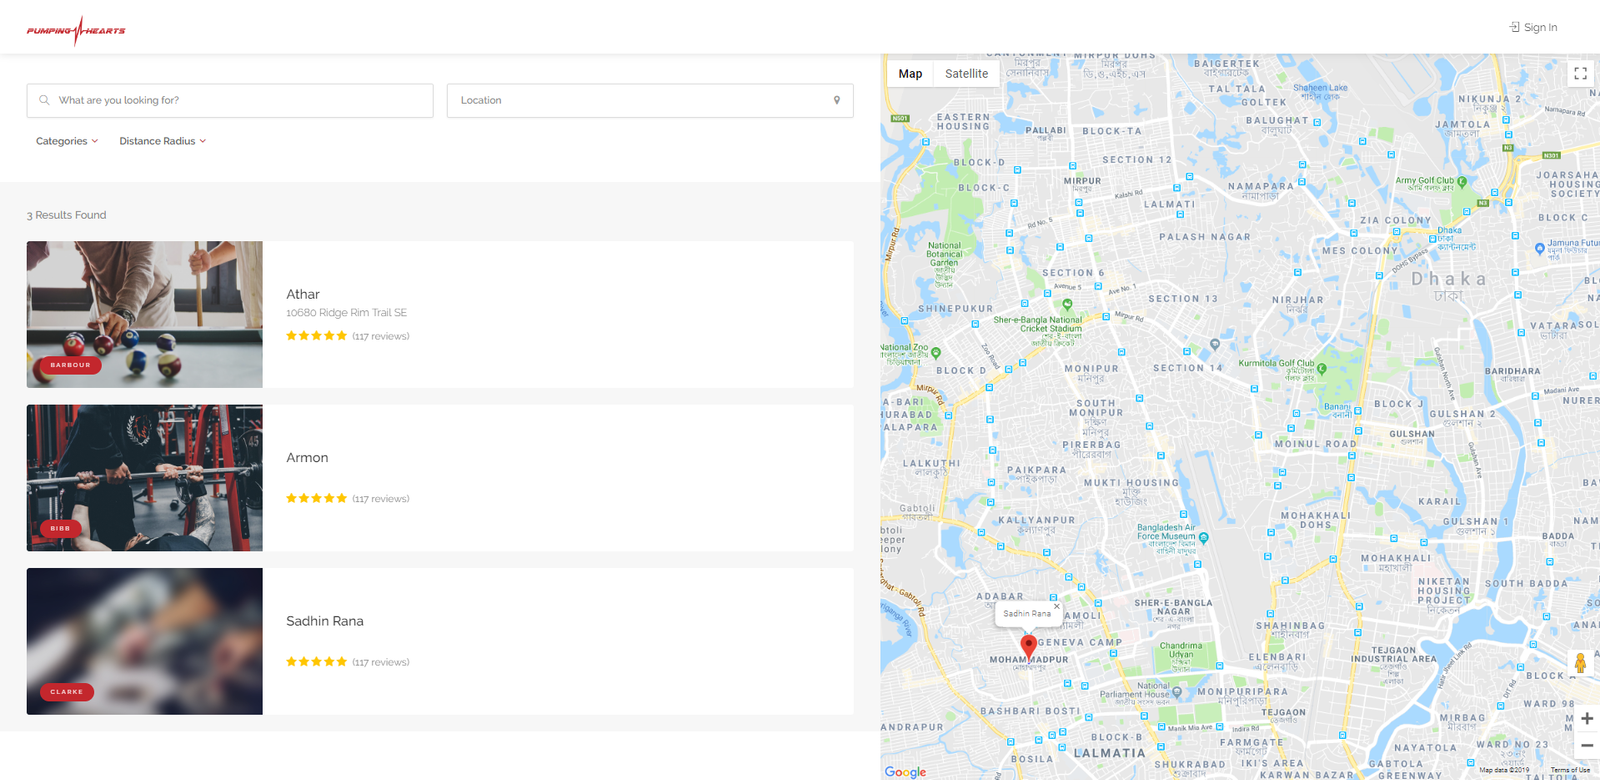Open the Armon listing thumbnail
The width and height of the screenshot is (1600, 780).
tap(145, 478)
